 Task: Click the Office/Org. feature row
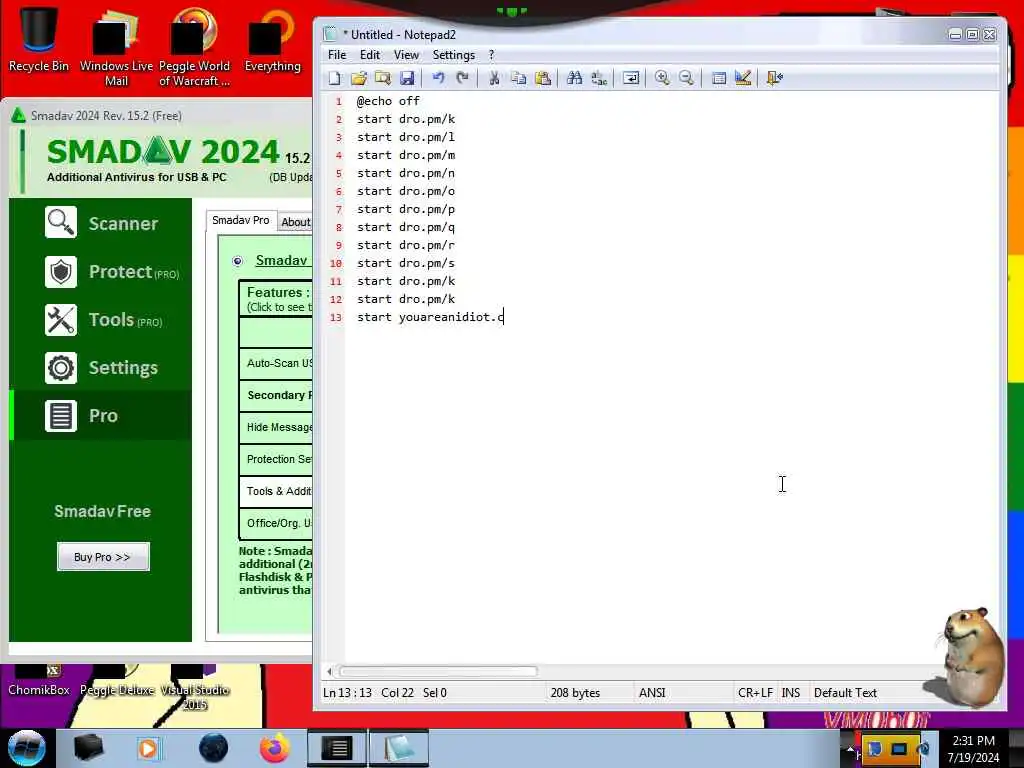pos(276,523)
